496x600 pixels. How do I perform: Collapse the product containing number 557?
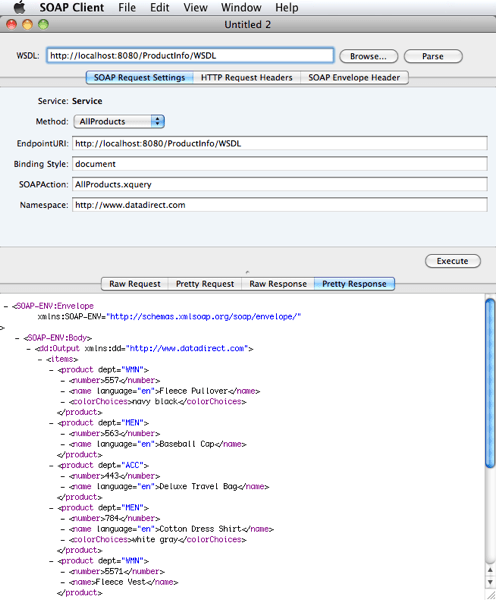coord(52,370)
